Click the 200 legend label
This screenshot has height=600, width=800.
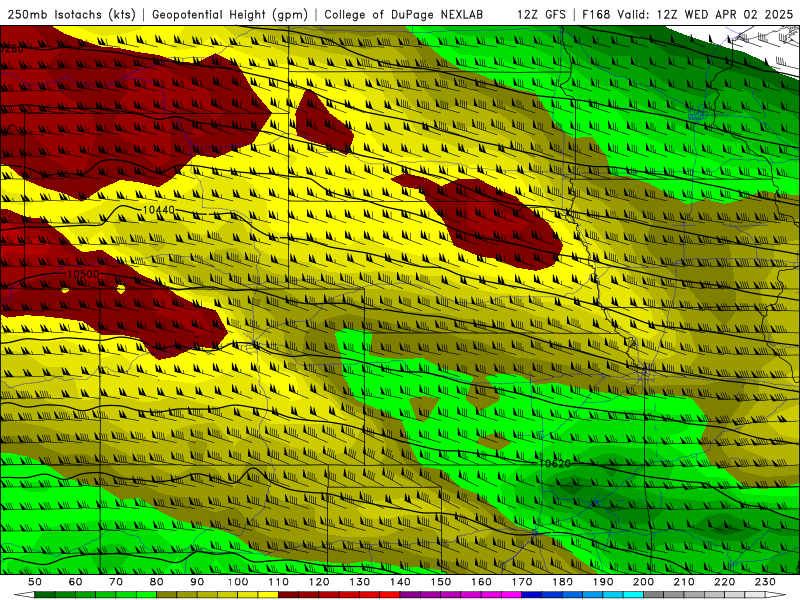point(644,582)
